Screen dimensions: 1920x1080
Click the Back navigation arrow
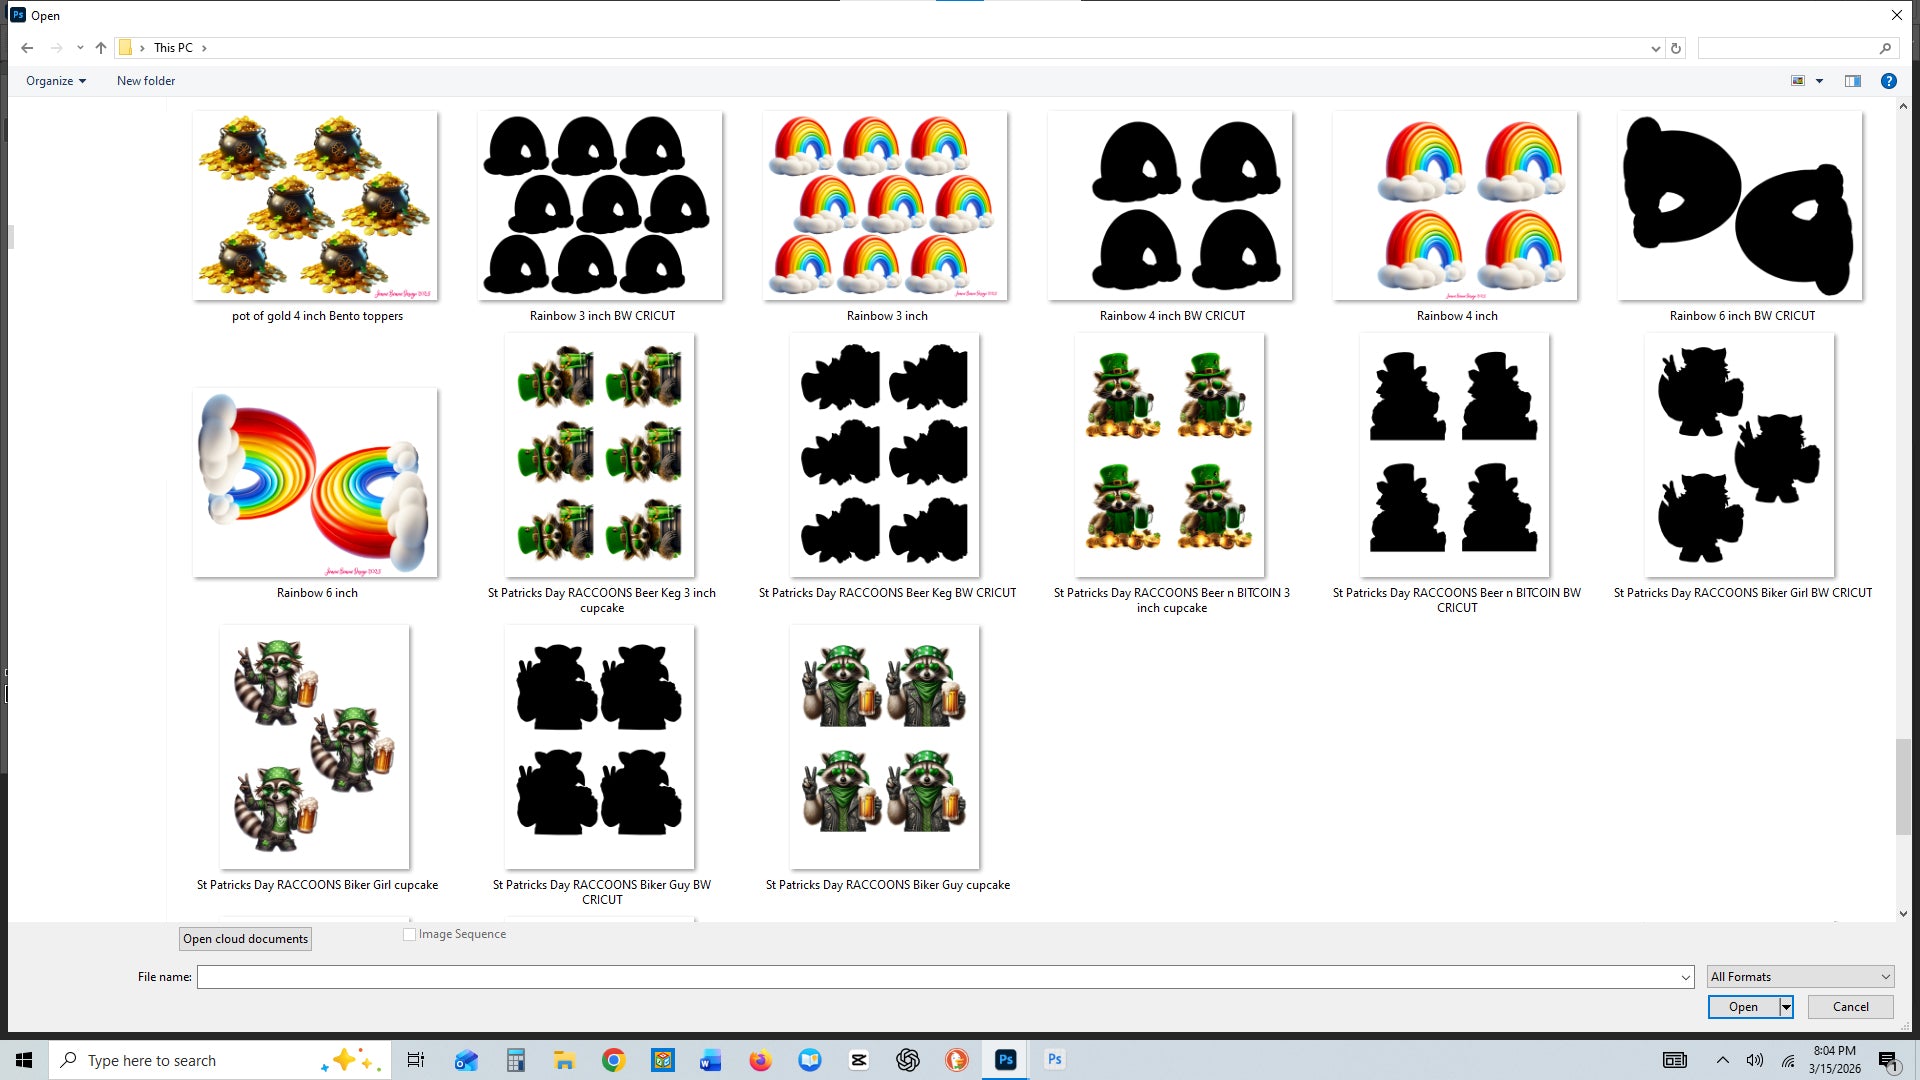[27, 48]
